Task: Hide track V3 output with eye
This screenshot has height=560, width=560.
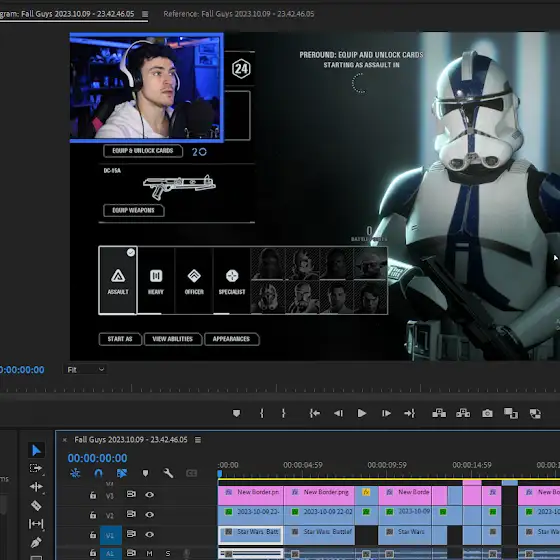Action: coord(150,495)
